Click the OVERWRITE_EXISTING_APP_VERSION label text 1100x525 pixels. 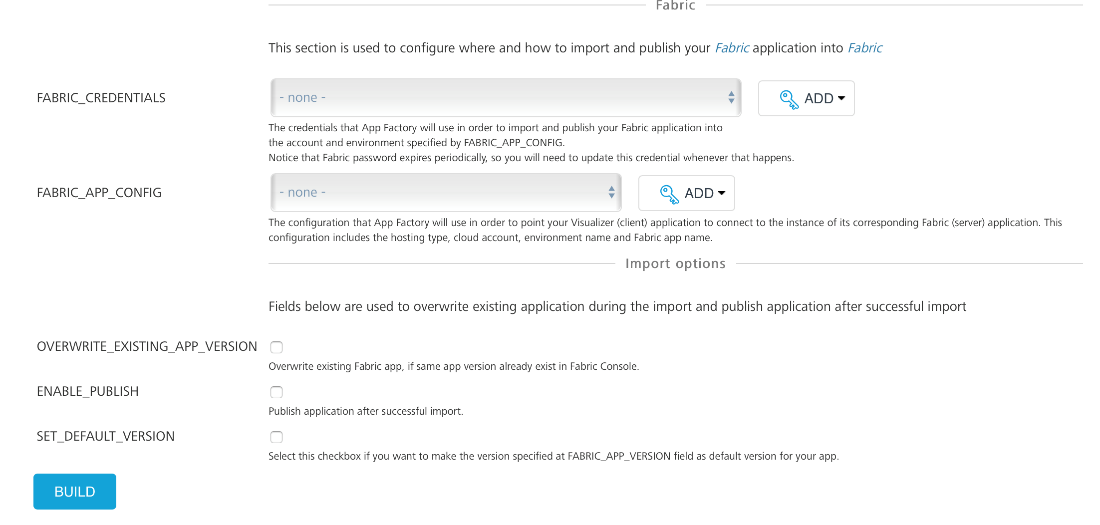tap(147, 347)
